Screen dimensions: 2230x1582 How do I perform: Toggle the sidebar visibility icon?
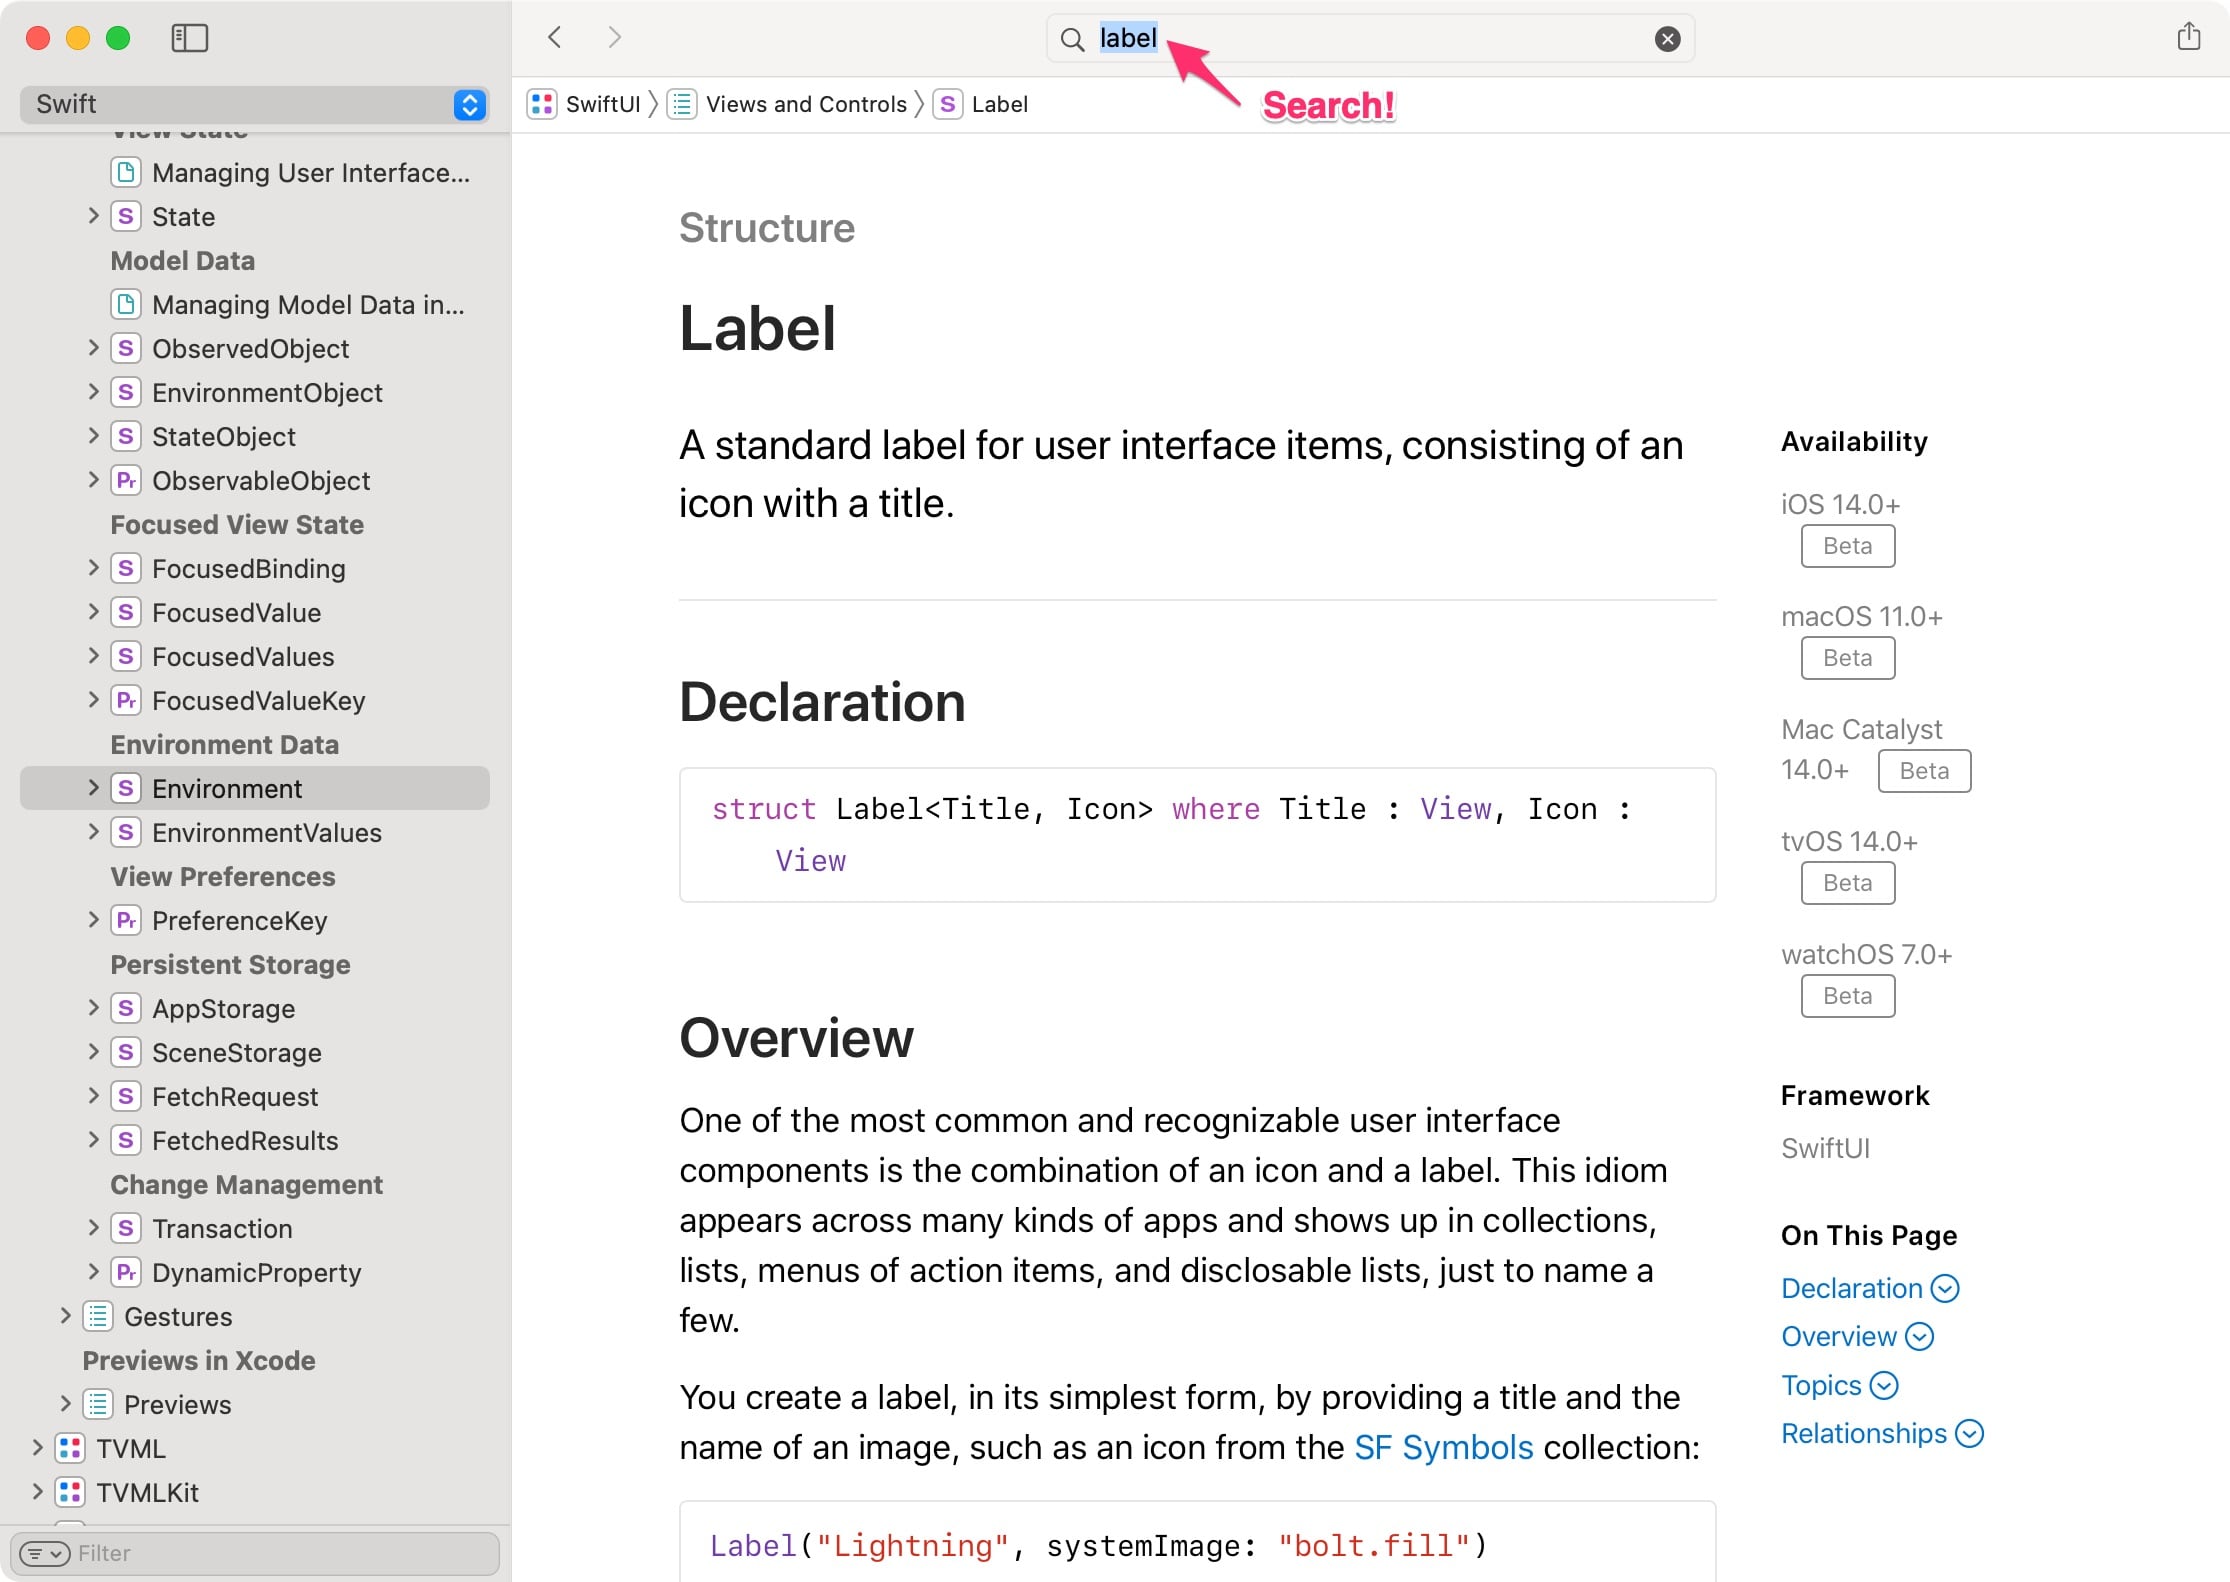click(x=189, y=38)
